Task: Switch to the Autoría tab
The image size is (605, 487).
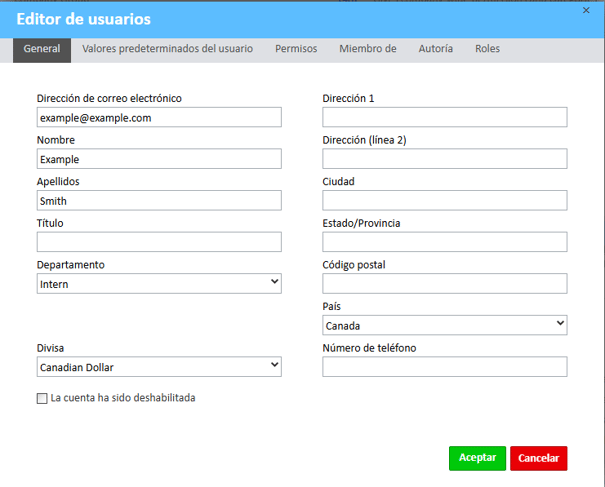Action: pyautogui.click(x=436, y=49)
